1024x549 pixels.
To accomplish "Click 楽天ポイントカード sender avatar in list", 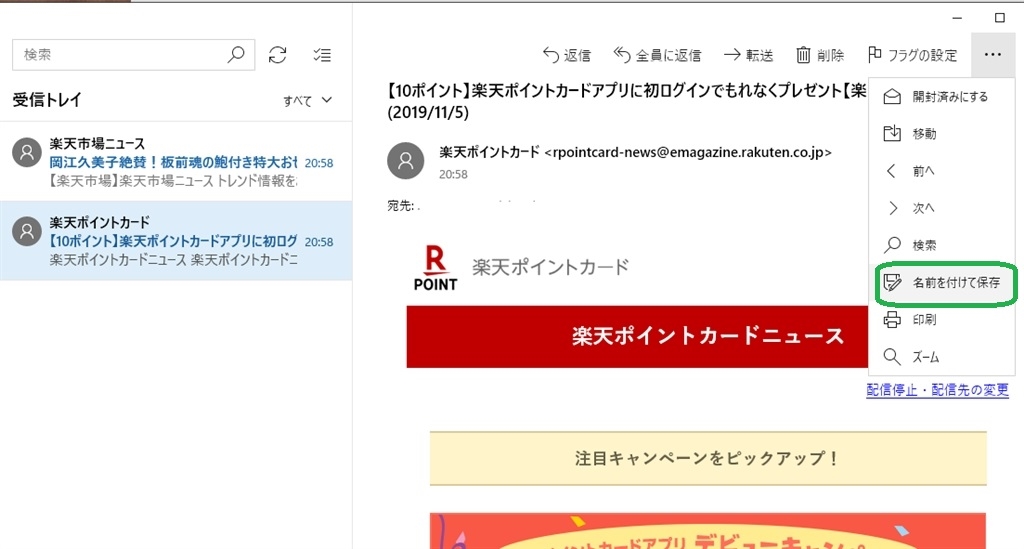I will tap(27, 232).
